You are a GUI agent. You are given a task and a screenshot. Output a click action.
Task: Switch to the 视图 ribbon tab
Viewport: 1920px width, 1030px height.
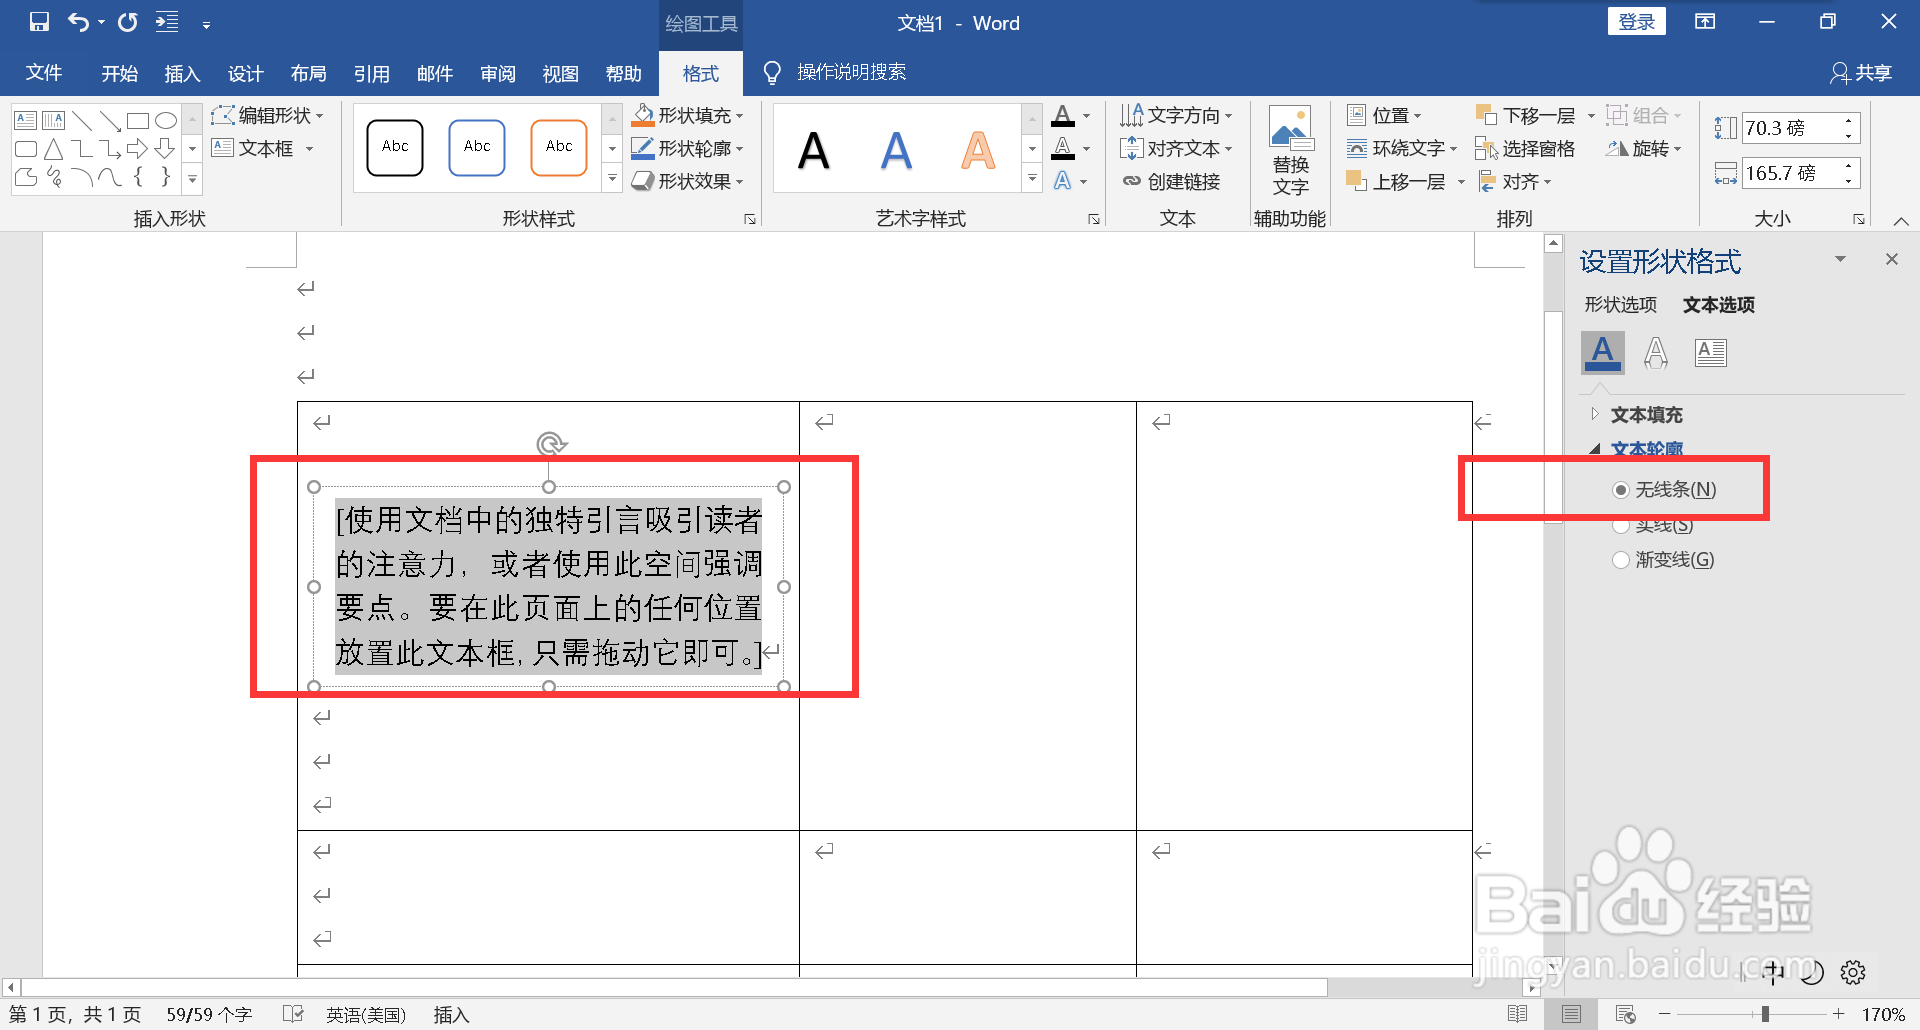click(x=560, y=72)
